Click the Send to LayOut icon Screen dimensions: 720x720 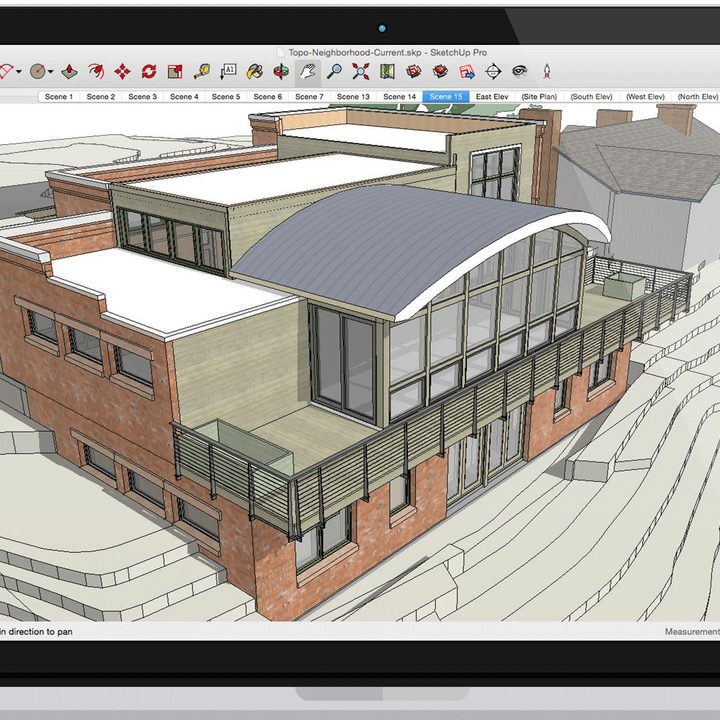click(467, 71)
